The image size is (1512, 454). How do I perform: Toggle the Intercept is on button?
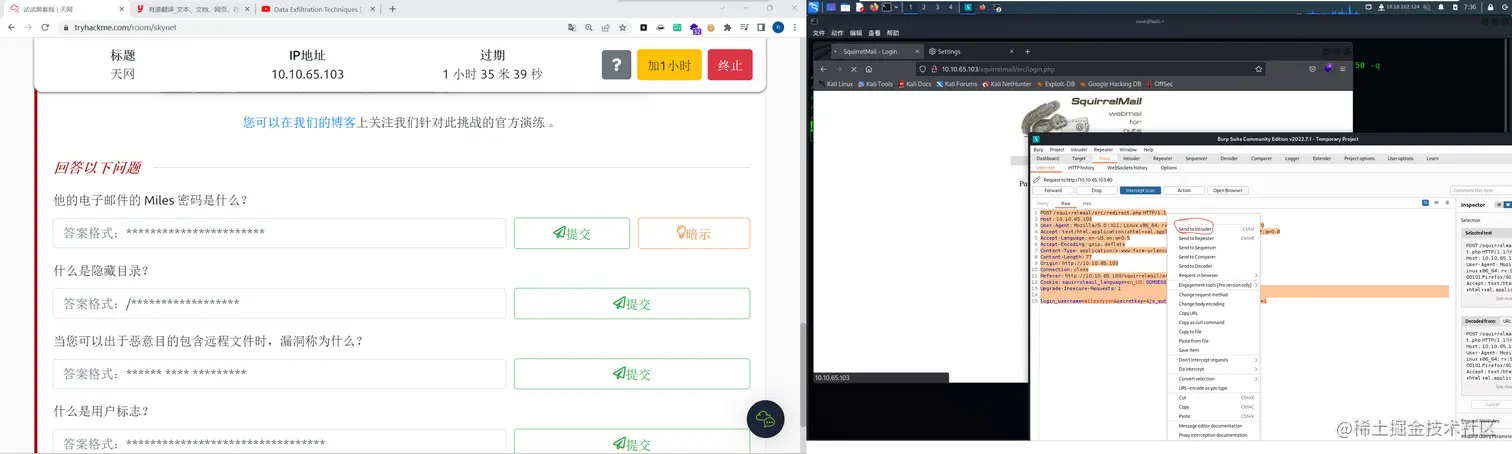[x=1140, y=190]
